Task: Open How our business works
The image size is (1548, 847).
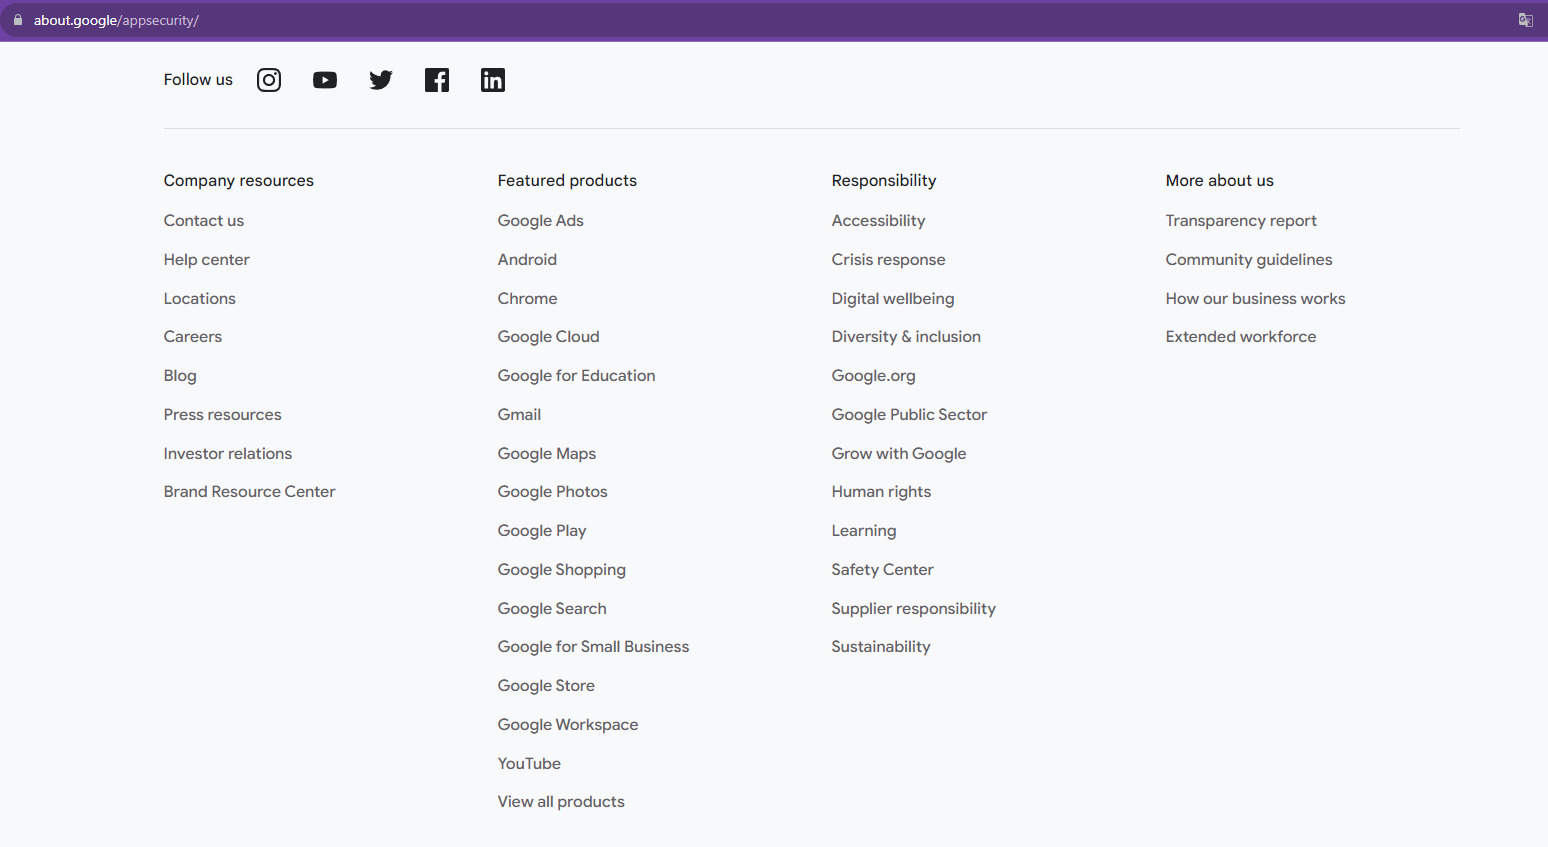Action: [x=1256, y=299]
